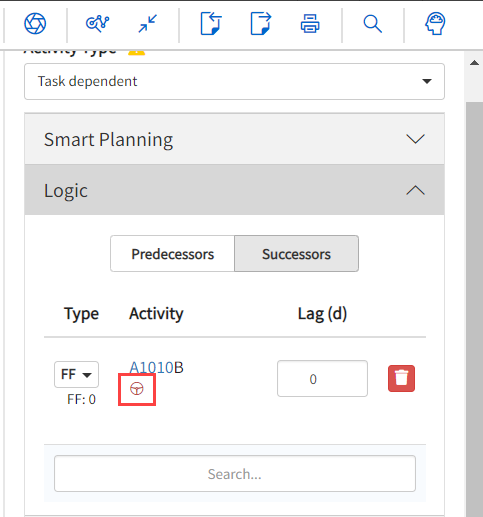Expand the Smart Planning section
This screenshot has width=483, height=517.
[x=234, y=139]
